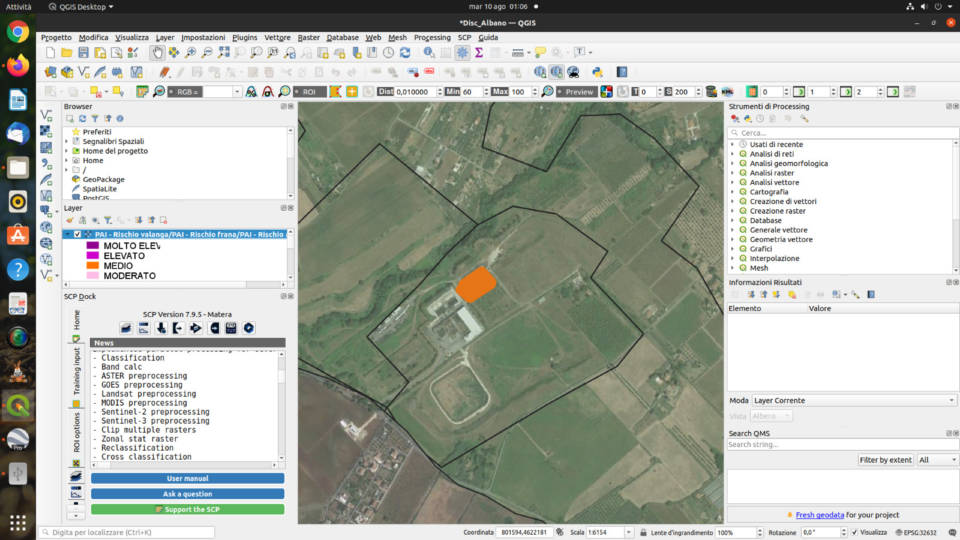Viewport: 960px width, 540px height.
Task: Open the Python console from the toolbar
Action: [x=597, y=72]
